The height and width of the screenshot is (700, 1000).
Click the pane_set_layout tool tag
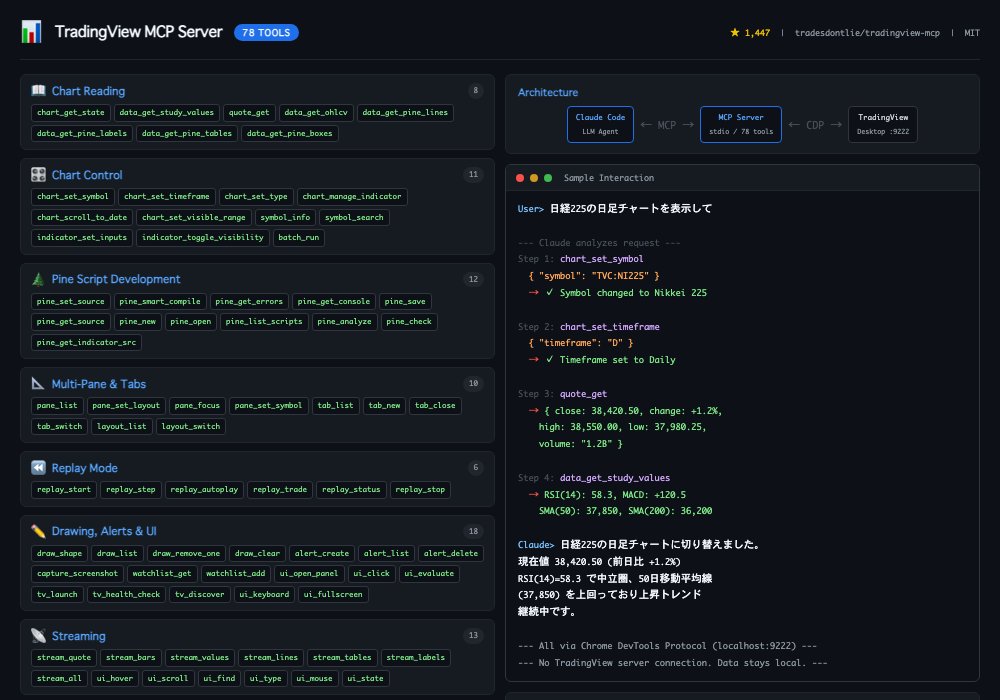pyautogui.click(x=126, y=405)
